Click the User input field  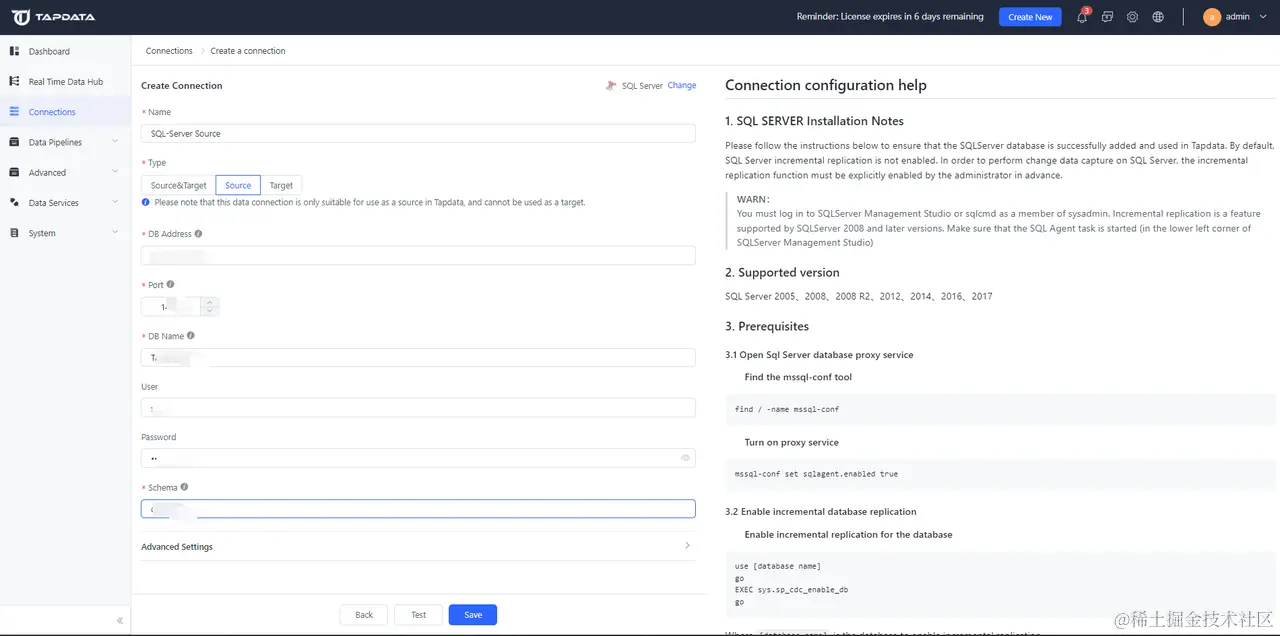tap(418, 407)
